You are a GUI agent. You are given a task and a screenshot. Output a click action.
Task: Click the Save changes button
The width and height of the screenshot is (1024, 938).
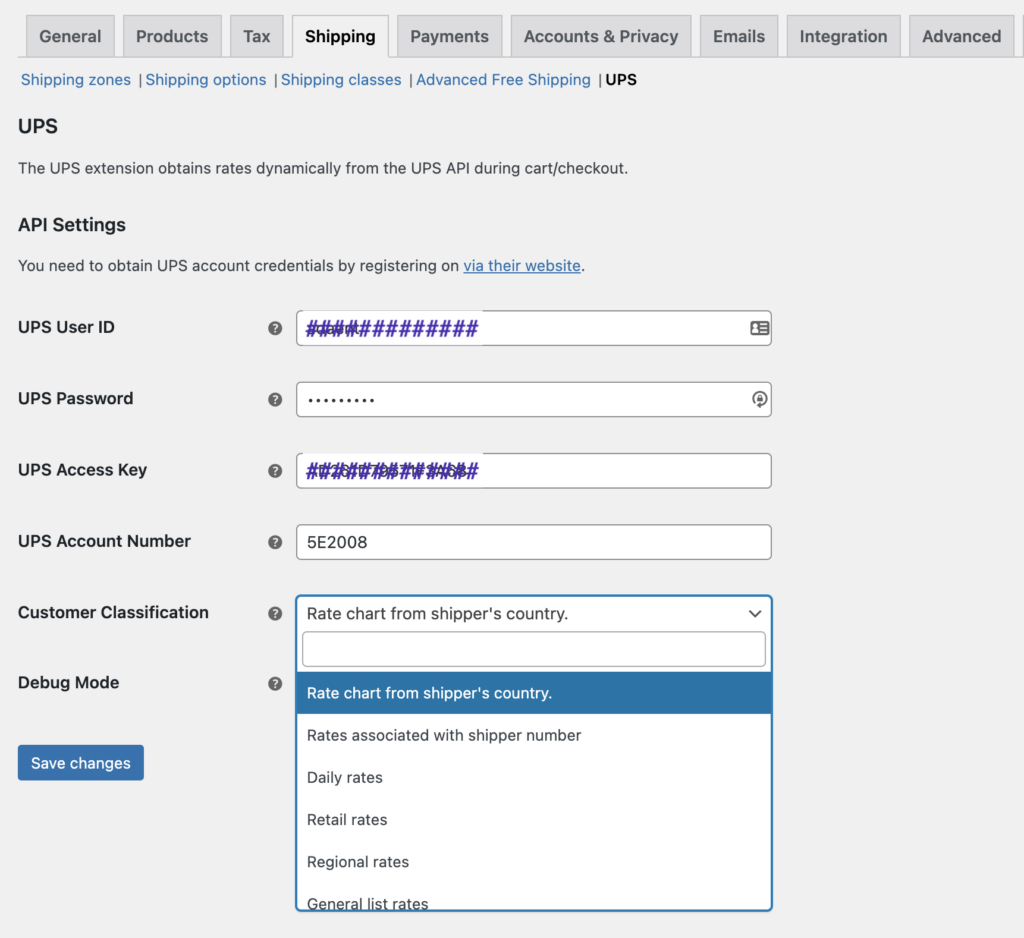click(81, 763)
